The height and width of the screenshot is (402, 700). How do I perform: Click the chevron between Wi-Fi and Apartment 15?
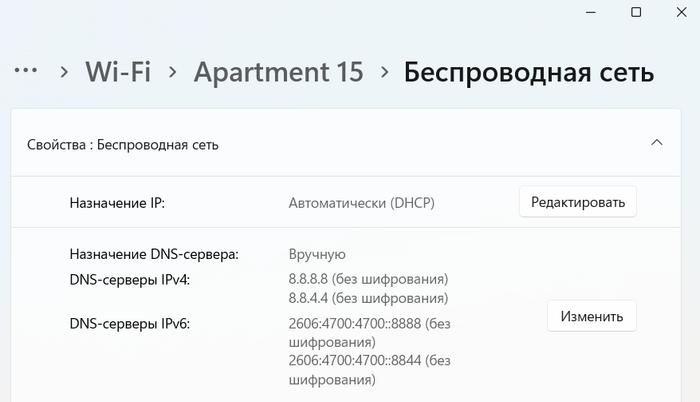173,71
